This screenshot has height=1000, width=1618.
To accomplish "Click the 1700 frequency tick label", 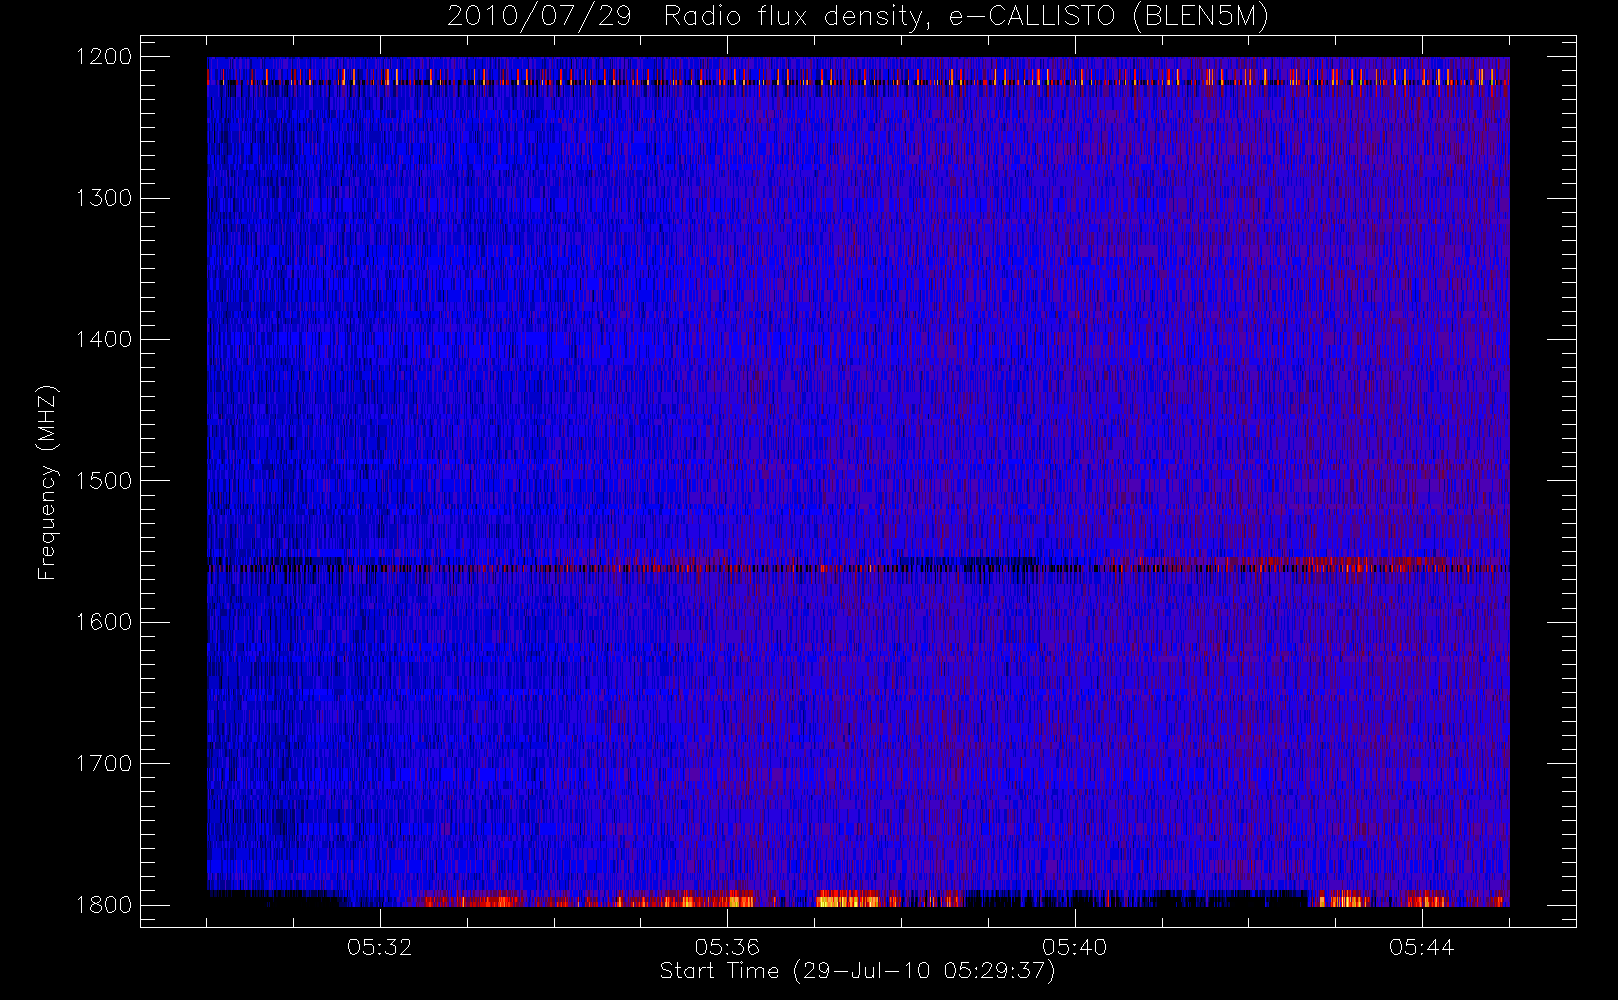I will click(x=104, y=764).
